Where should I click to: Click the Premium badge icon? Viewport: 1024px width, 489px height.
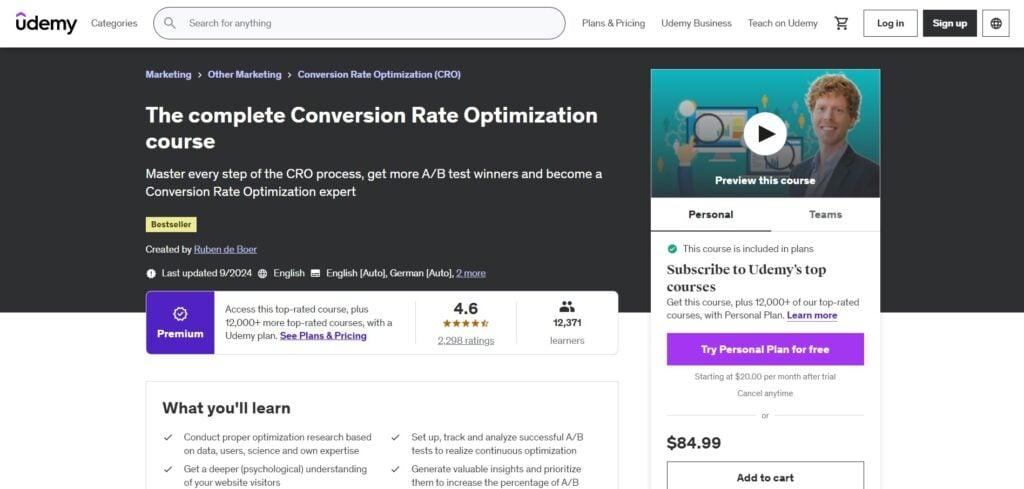(x=180, y=314)
